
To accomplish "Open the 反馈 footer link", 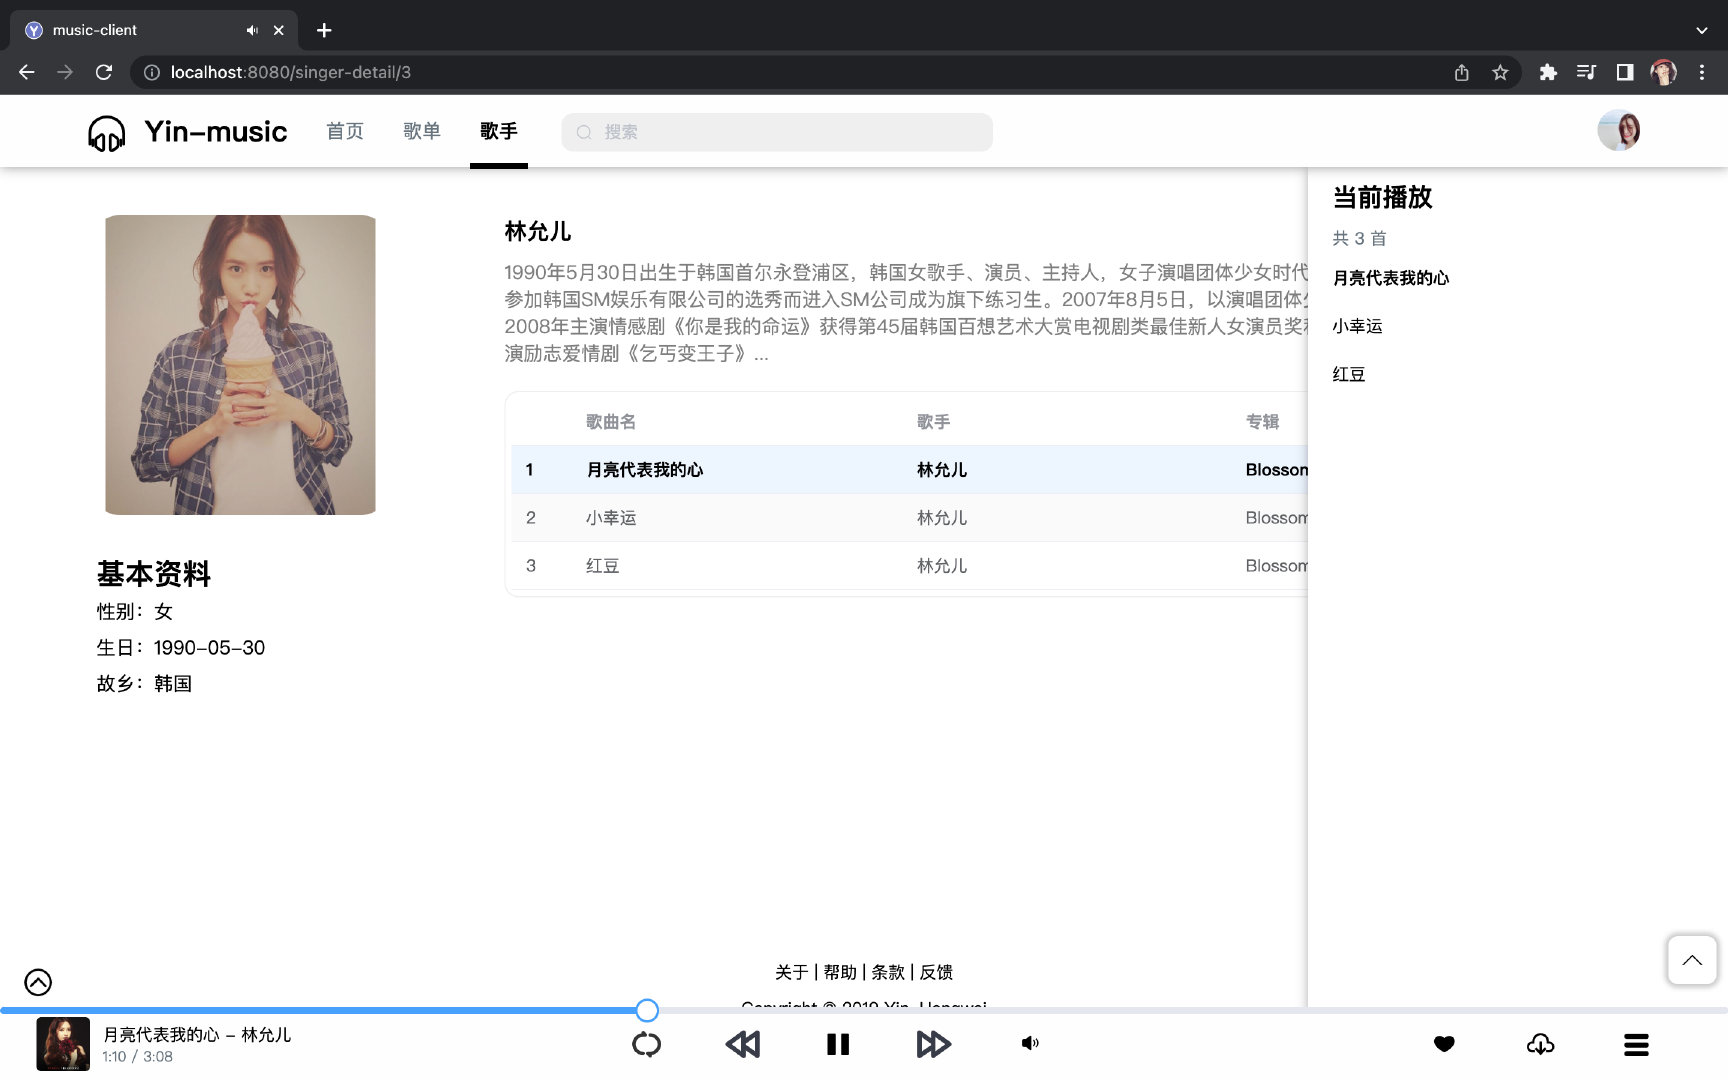I will point(936,971).
